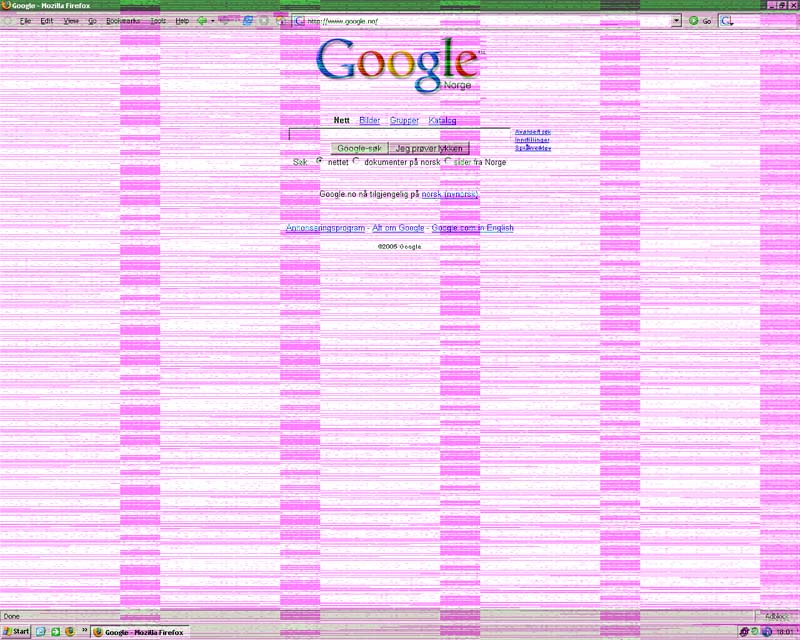Click the green arrow quick launch icon
Screen dimensions: 800x640
click(x=55, y=632)
